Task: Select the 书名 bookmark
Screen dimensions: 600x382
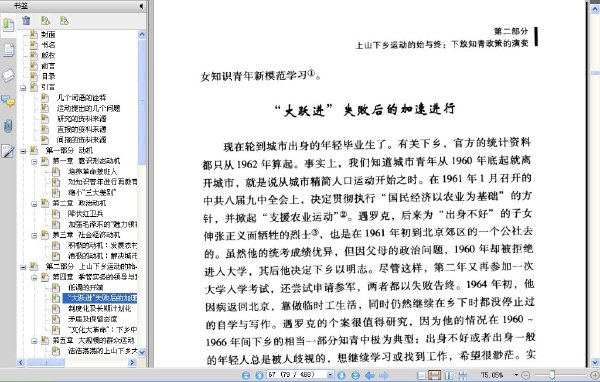Action: point(48,45)
